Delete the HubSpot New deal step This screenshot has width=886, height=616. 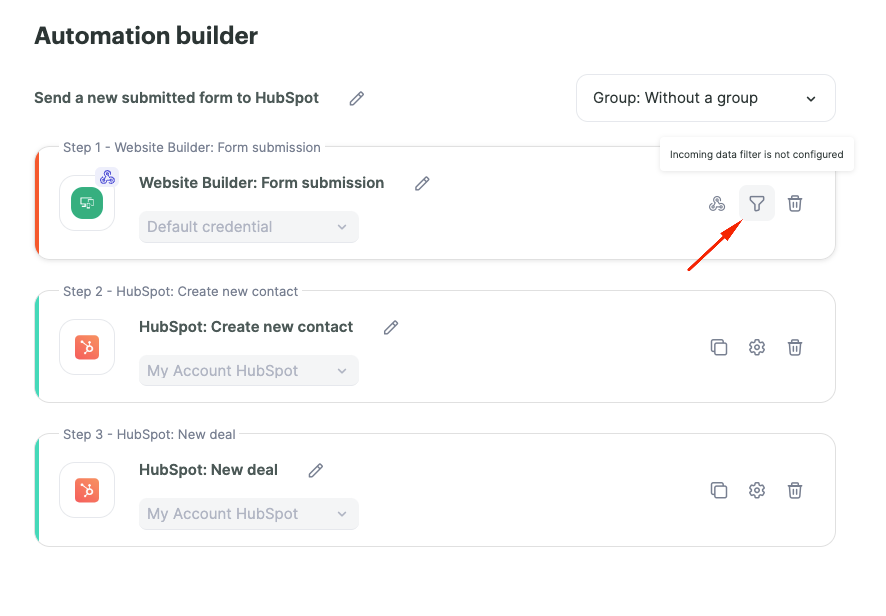click(x=795, y=490)
